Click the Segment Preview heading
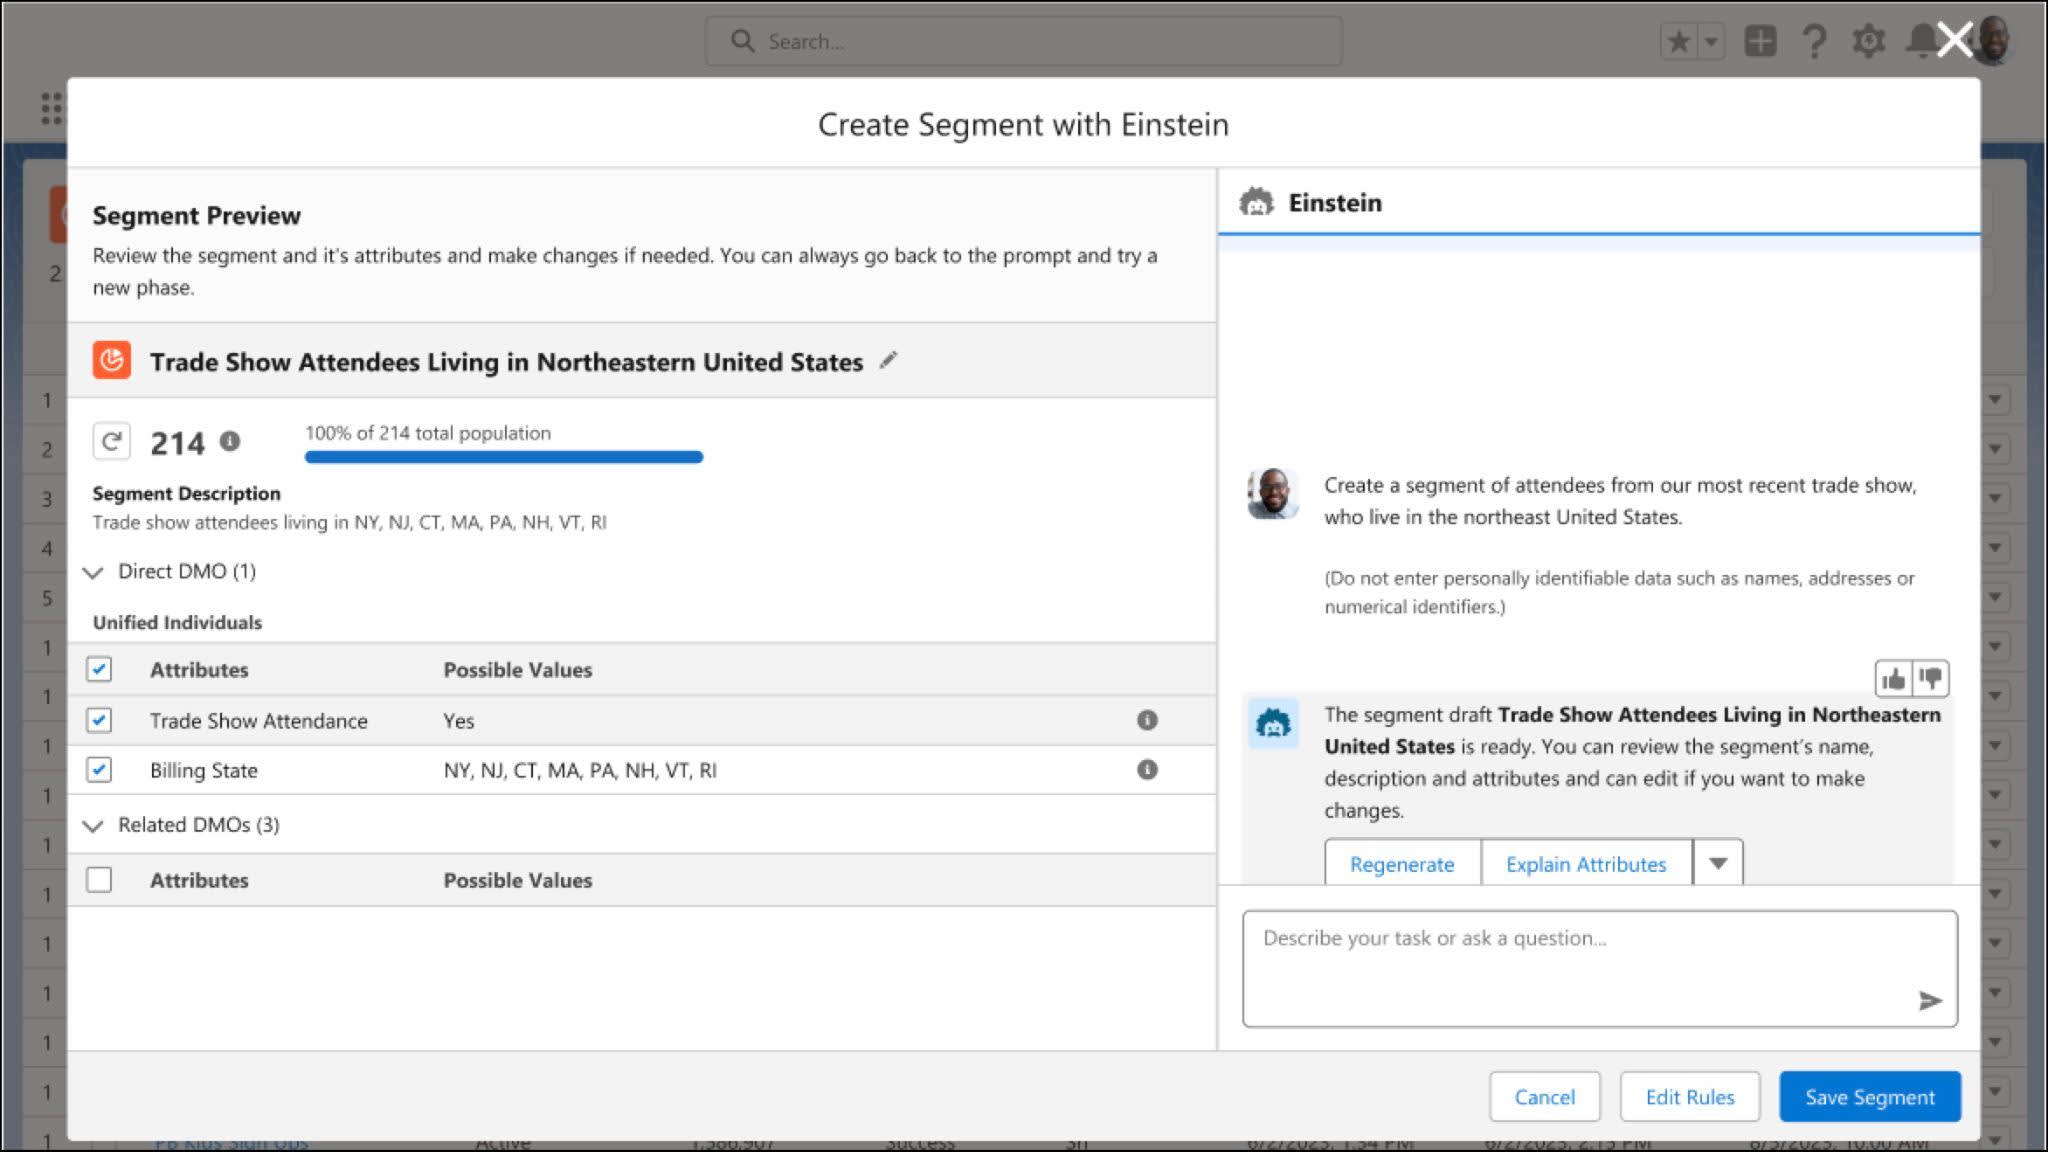 196,216
